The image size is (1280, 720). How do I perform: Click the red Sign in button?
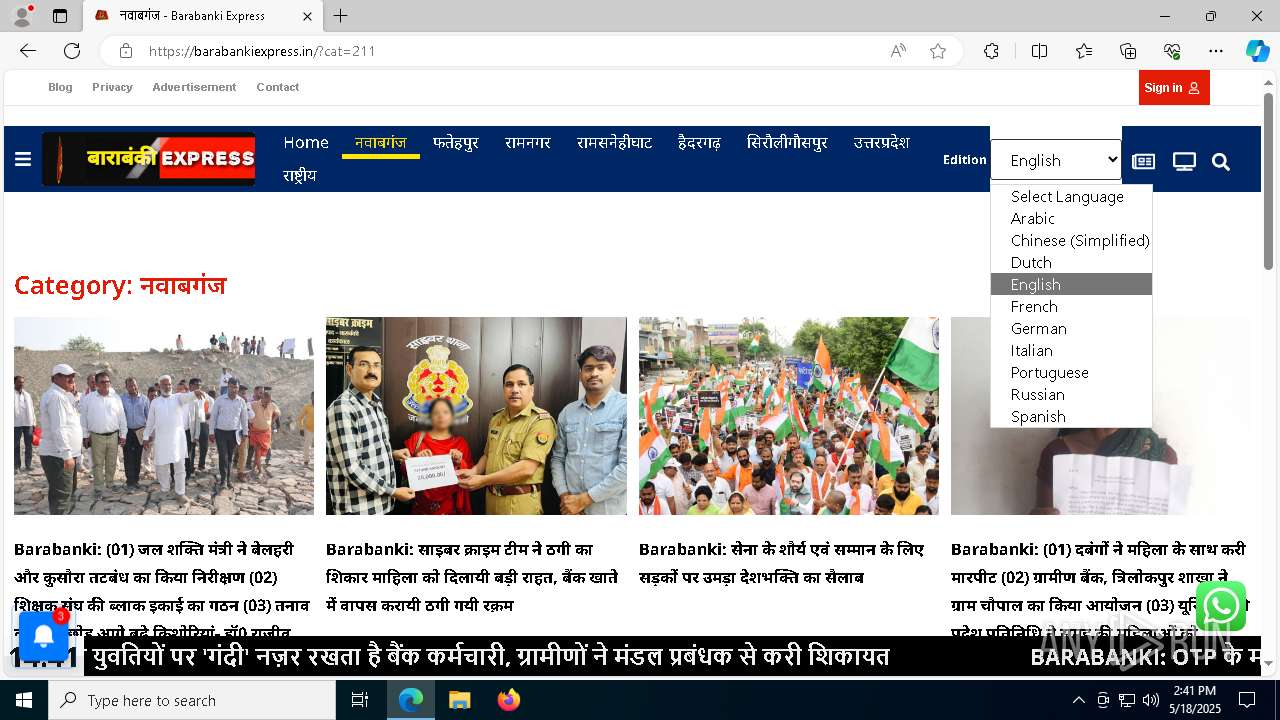1174,88
